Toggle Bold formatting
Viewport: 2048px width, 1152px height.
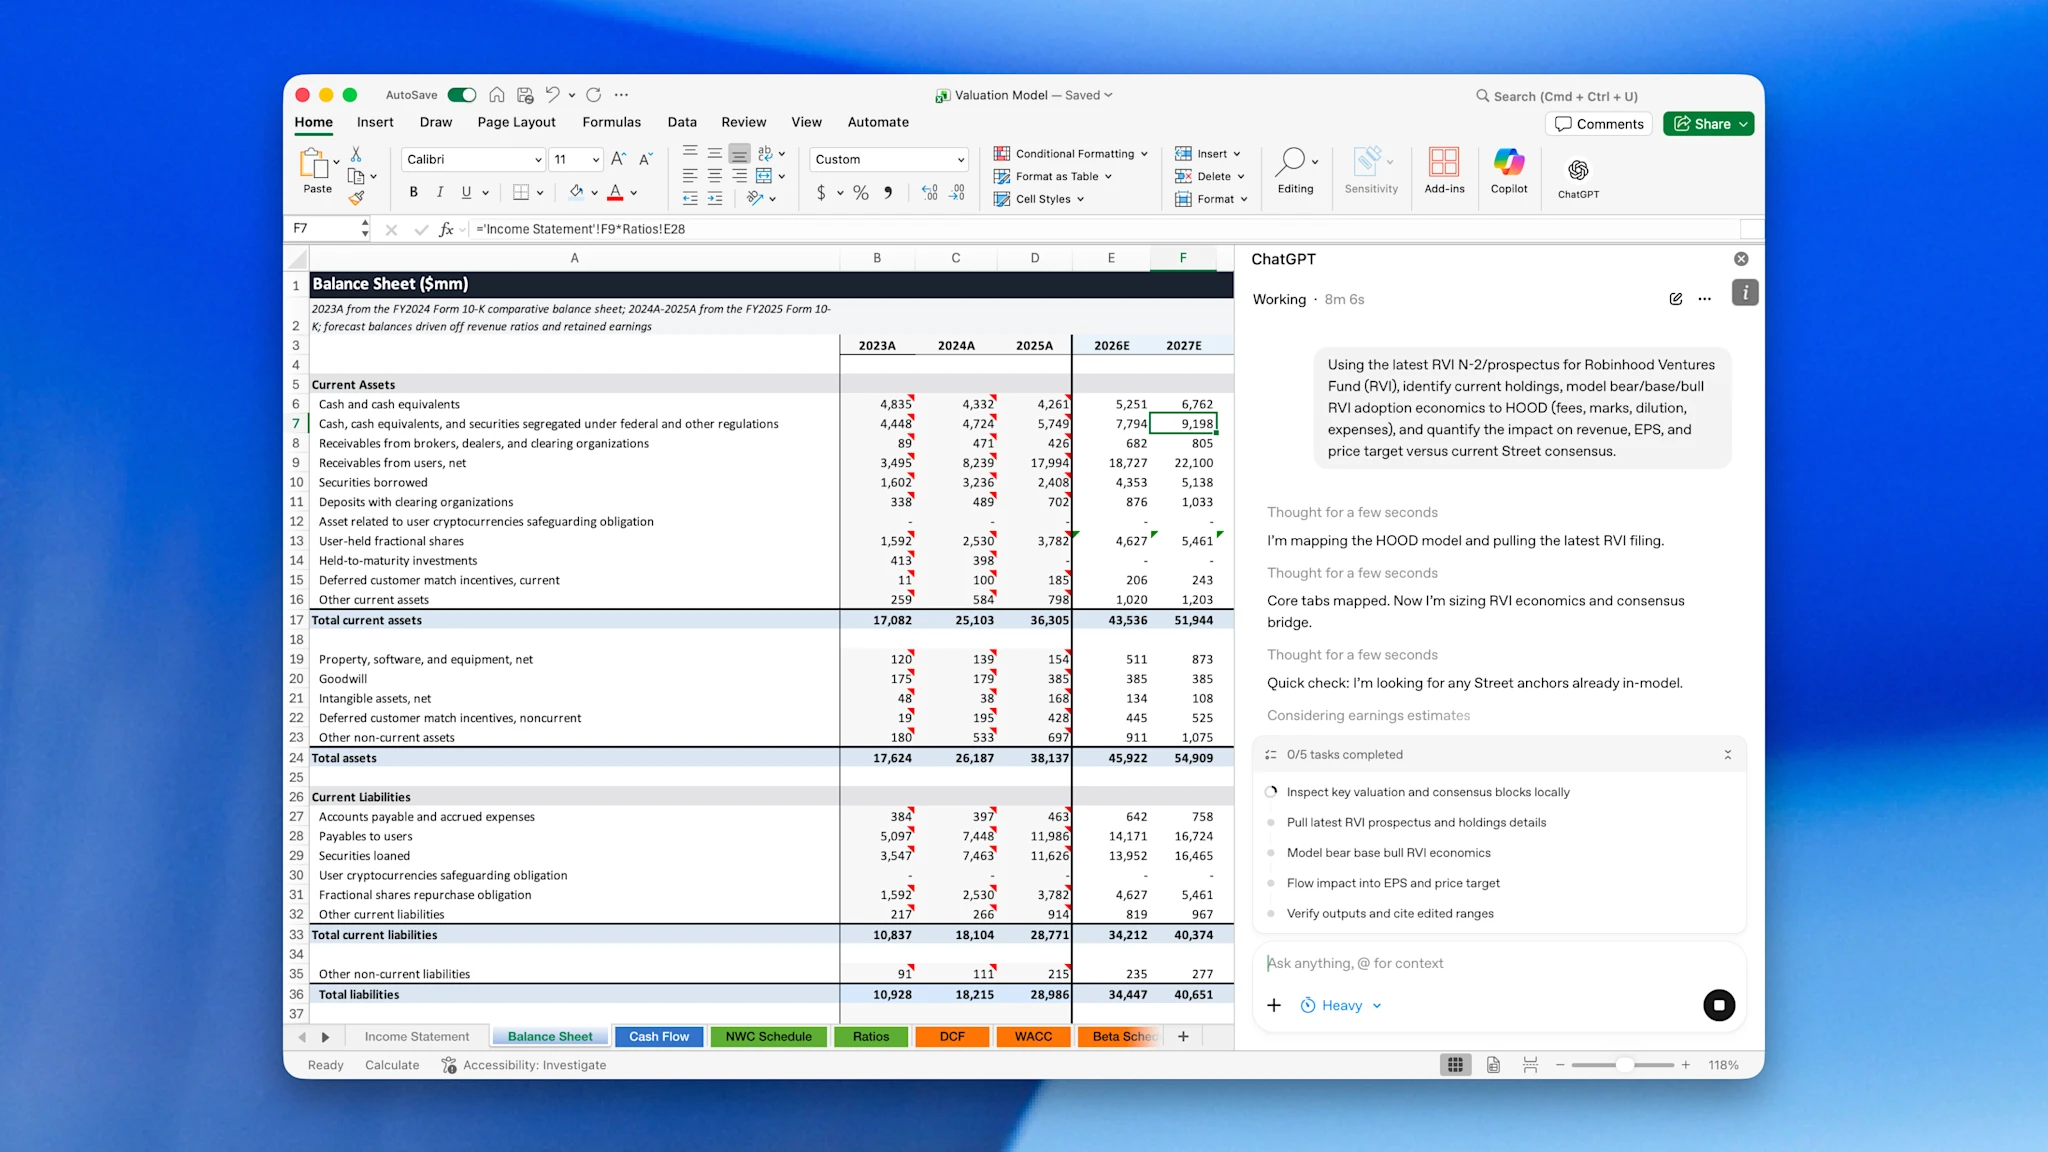pyautogui.click(x=413, y=192)
